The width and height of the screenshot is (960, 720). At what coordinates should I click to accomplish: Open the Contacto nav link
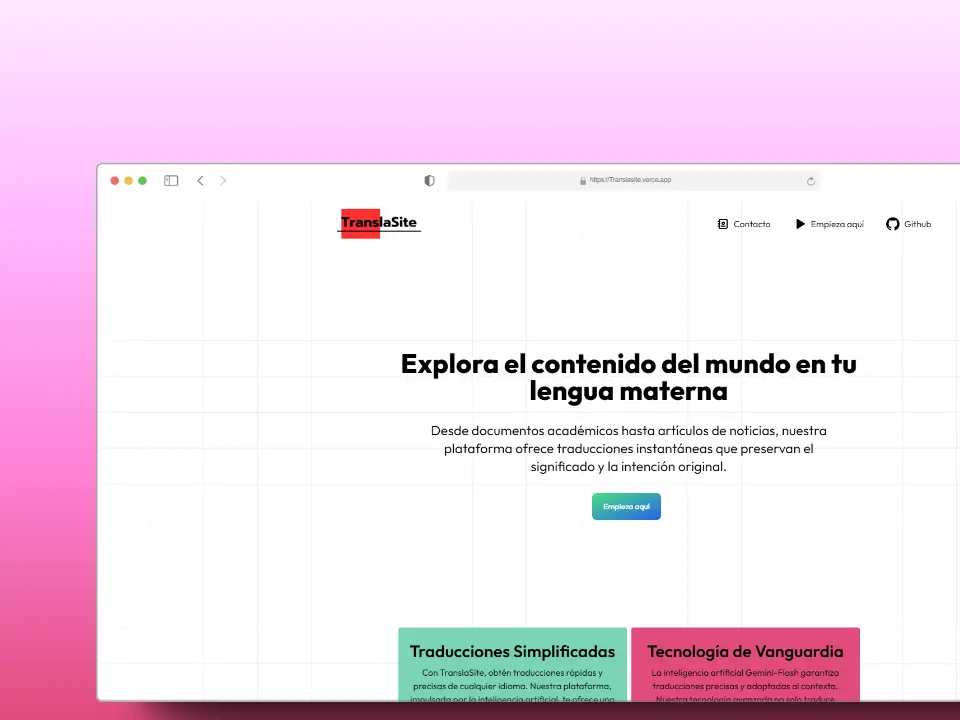click(x=752, y=224)
